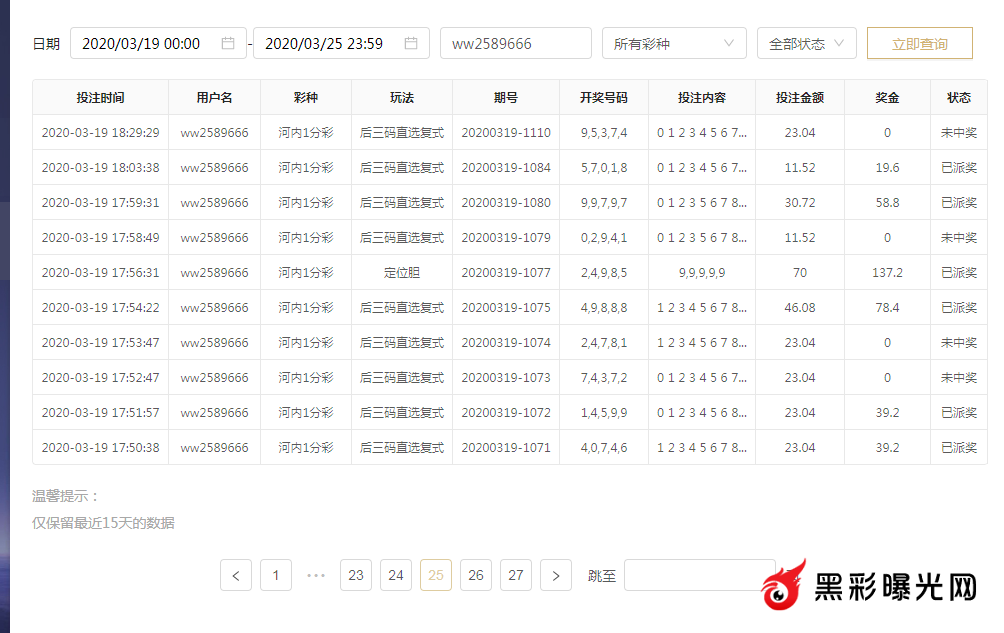Screen dimensions: 1004x633
Task: Click the username field ww2589666
Action: 515,44
